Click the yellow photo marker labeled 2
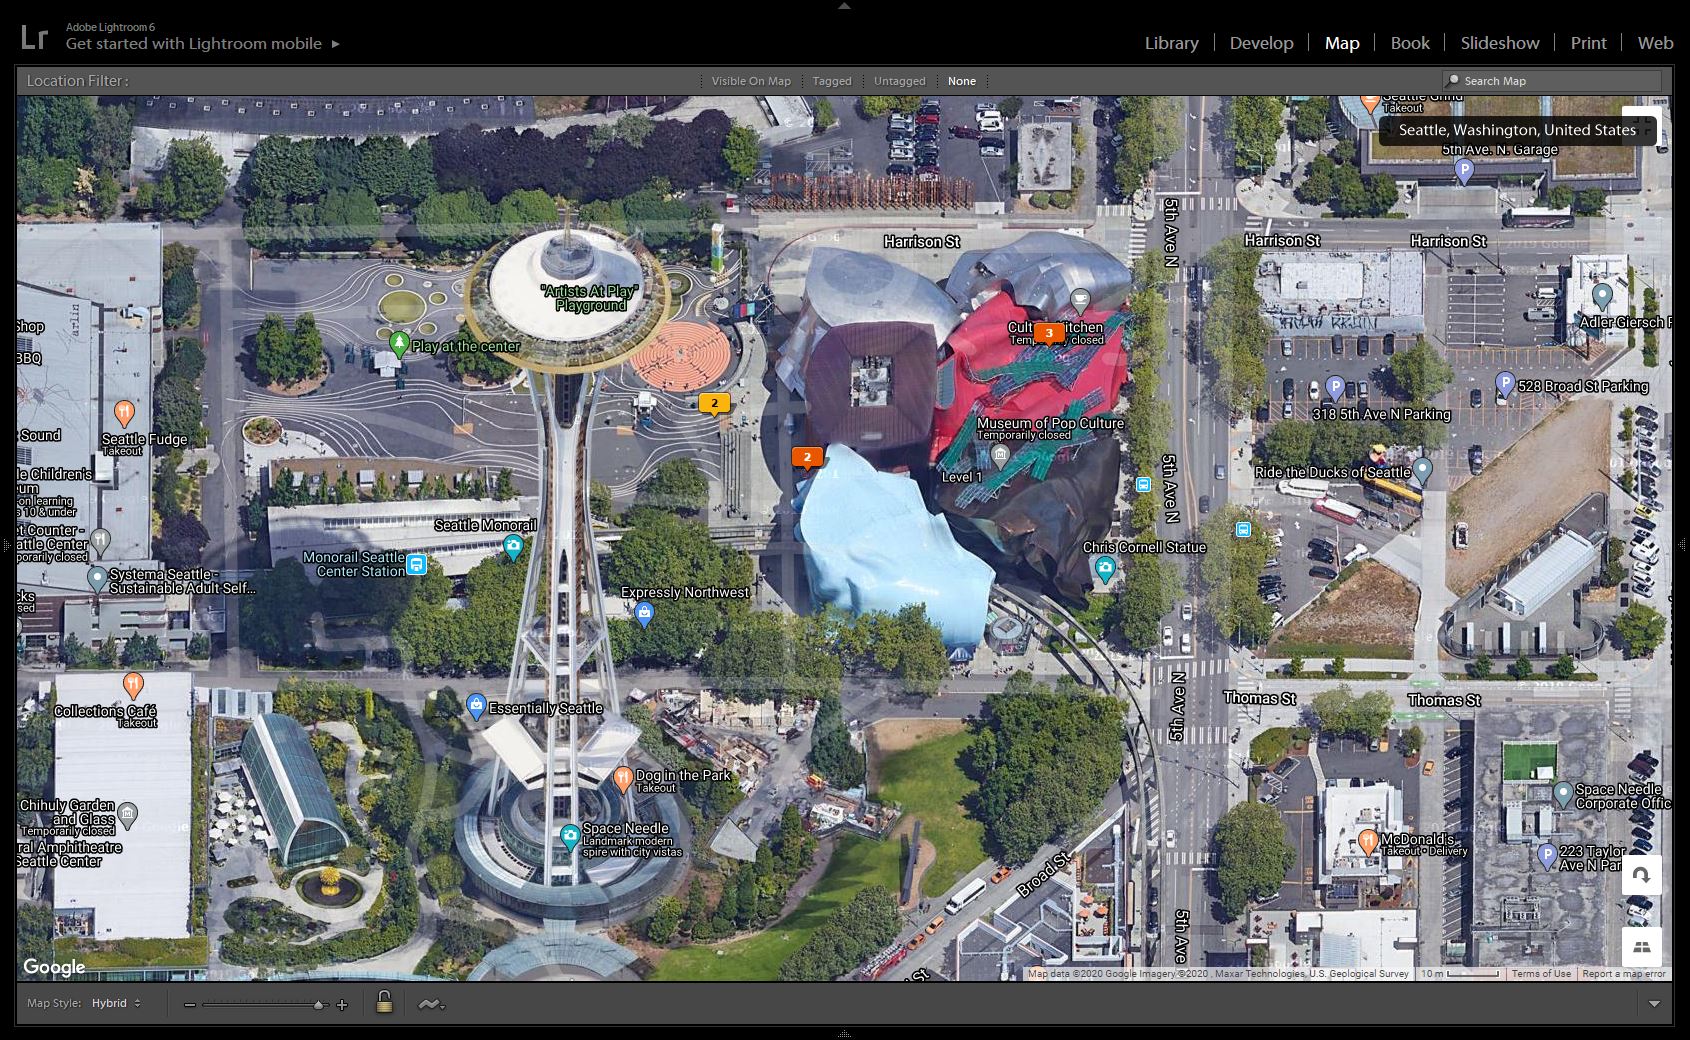This screenshot has width=1690, height=1040. pos(714,404)
